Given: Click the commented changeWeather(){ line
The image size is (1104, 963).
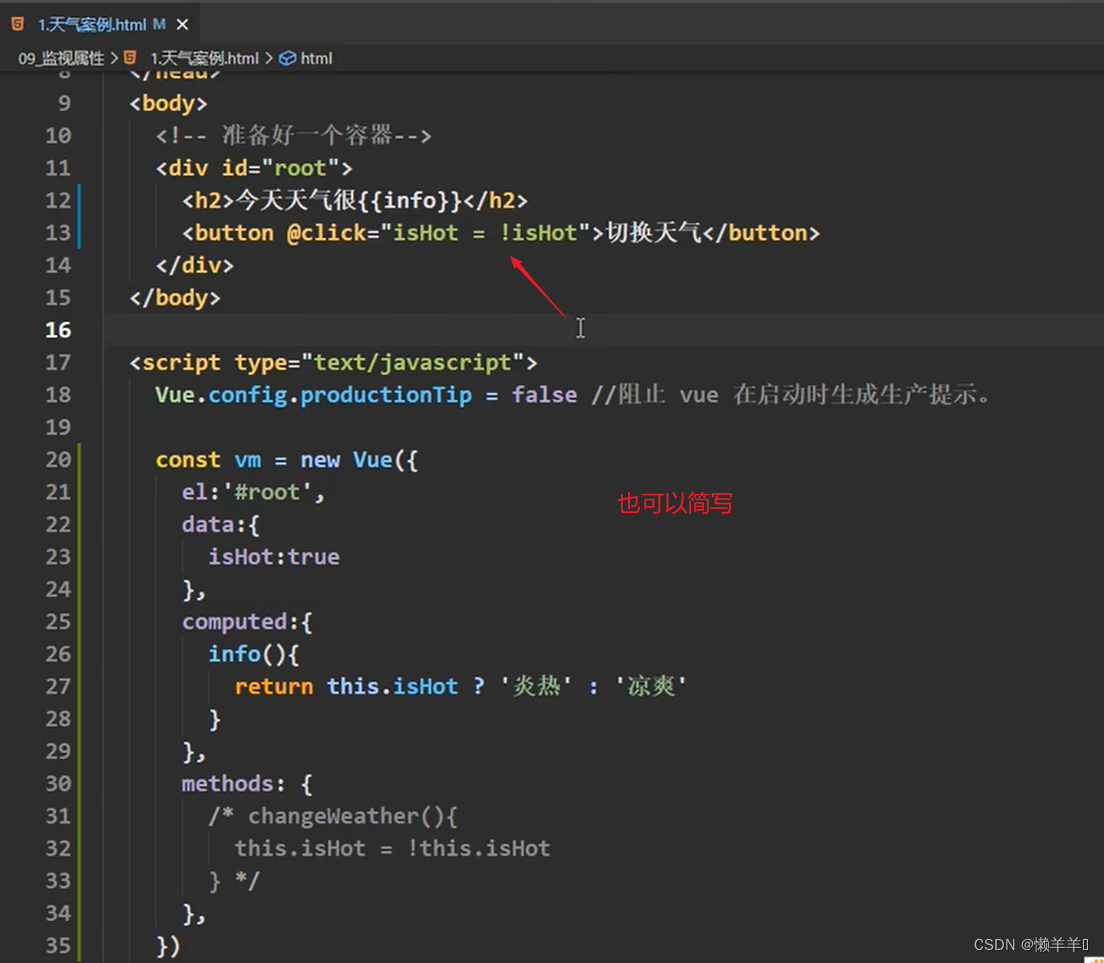Looking at the screenshot, I should click(333, 816).
